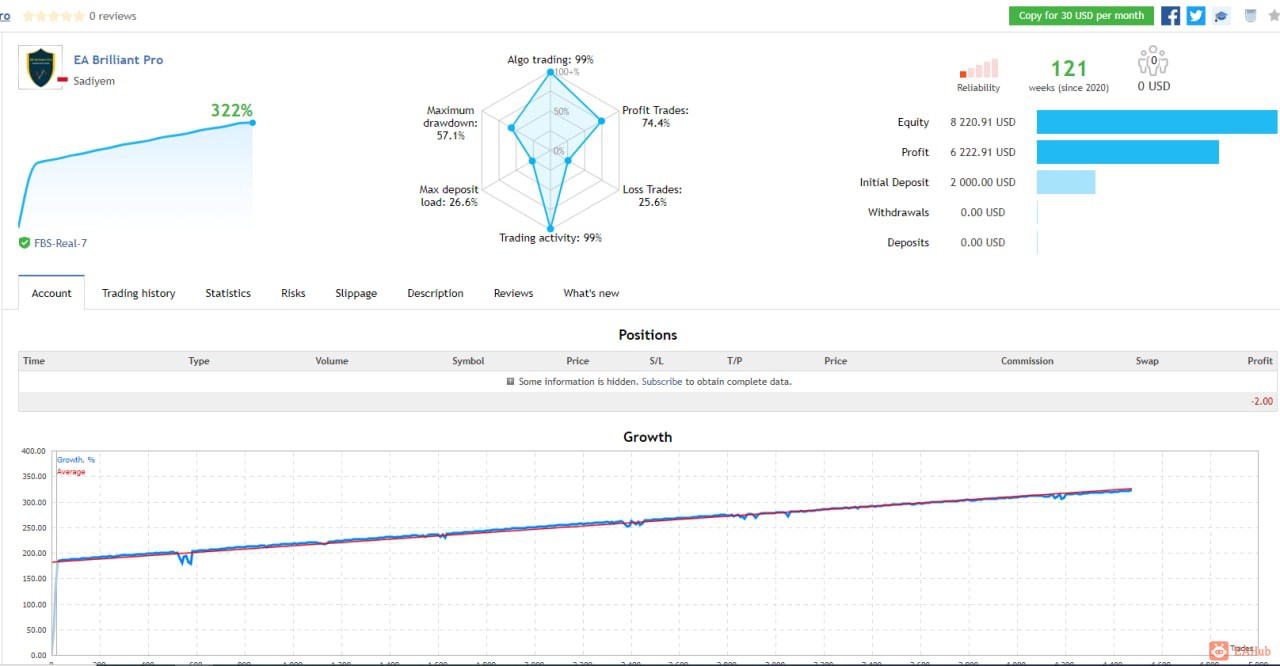
Task: Click Loss Trades: 25.6% label
Action: click(x=652, y=196)
